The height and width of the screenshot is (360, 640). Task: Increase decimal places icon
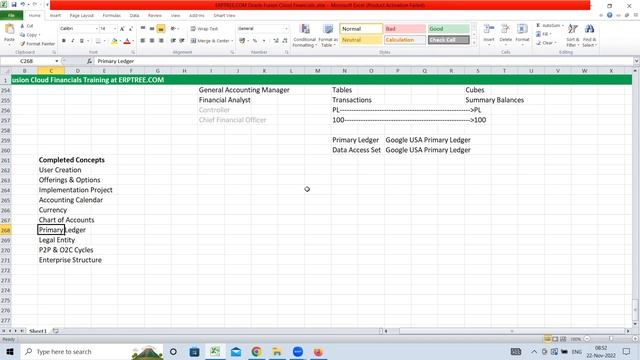[276, 40]
